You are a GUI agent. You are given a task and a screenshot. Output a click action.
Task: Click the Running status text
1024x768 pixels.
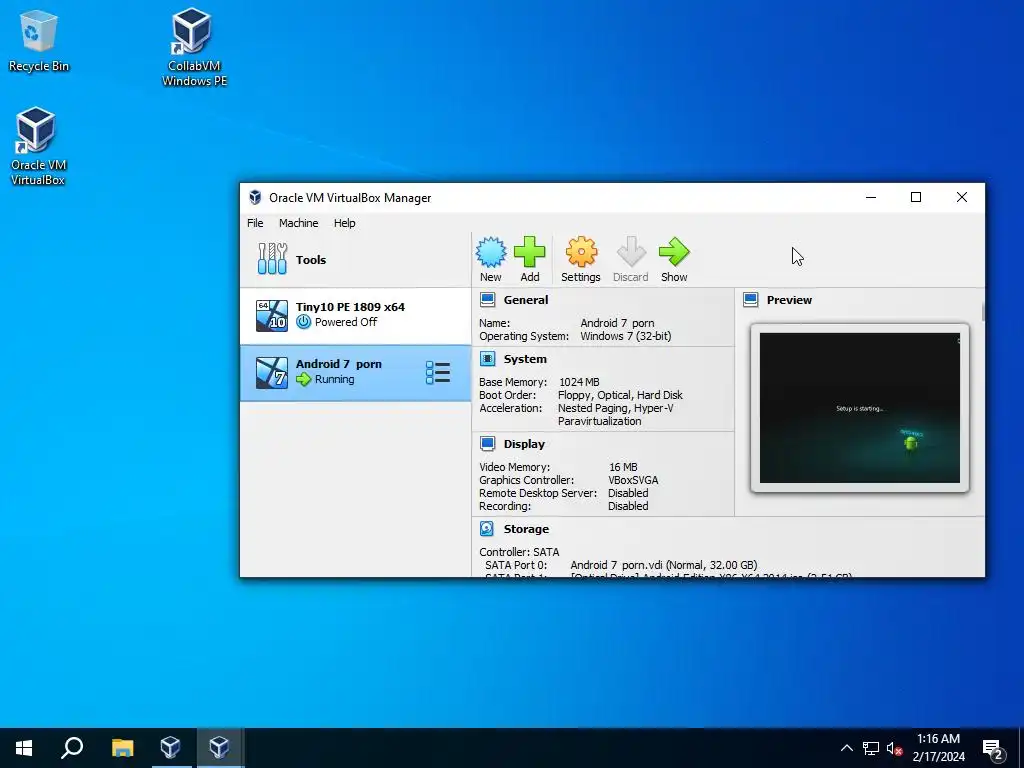[334, 379]
